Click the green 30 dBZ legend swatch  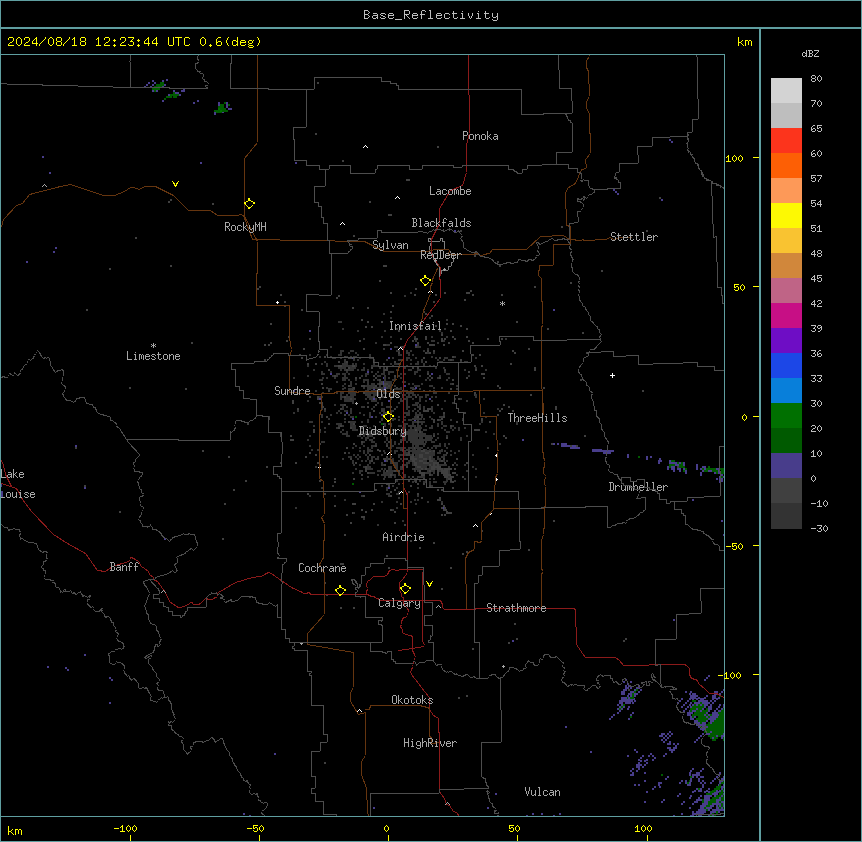click(x=786, y=416)
